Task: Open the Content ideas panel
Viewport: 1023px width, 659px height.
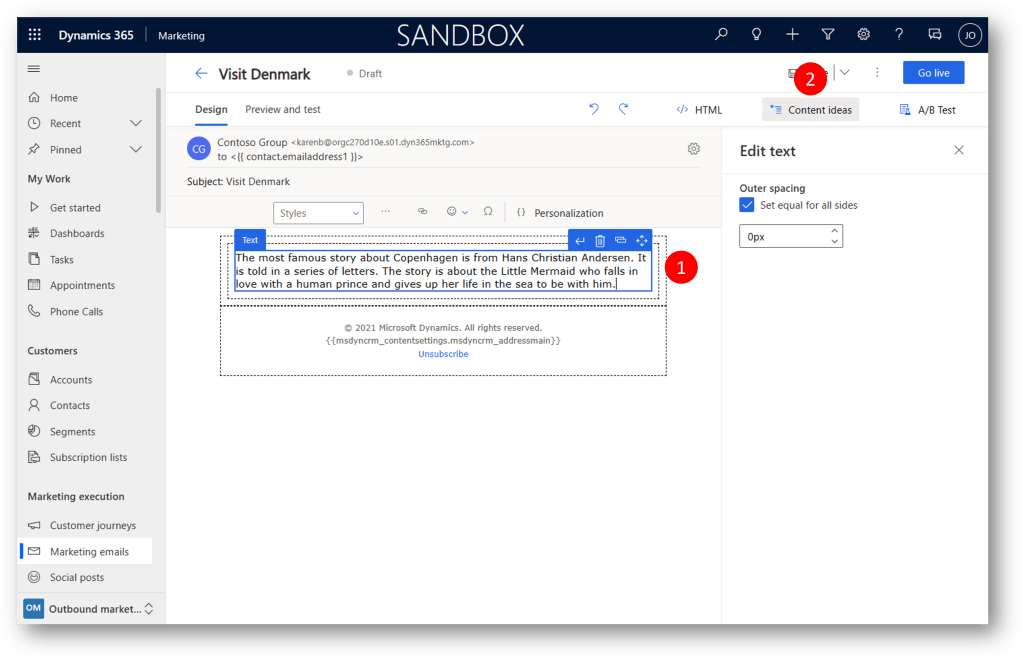Action: click(810, 110)
